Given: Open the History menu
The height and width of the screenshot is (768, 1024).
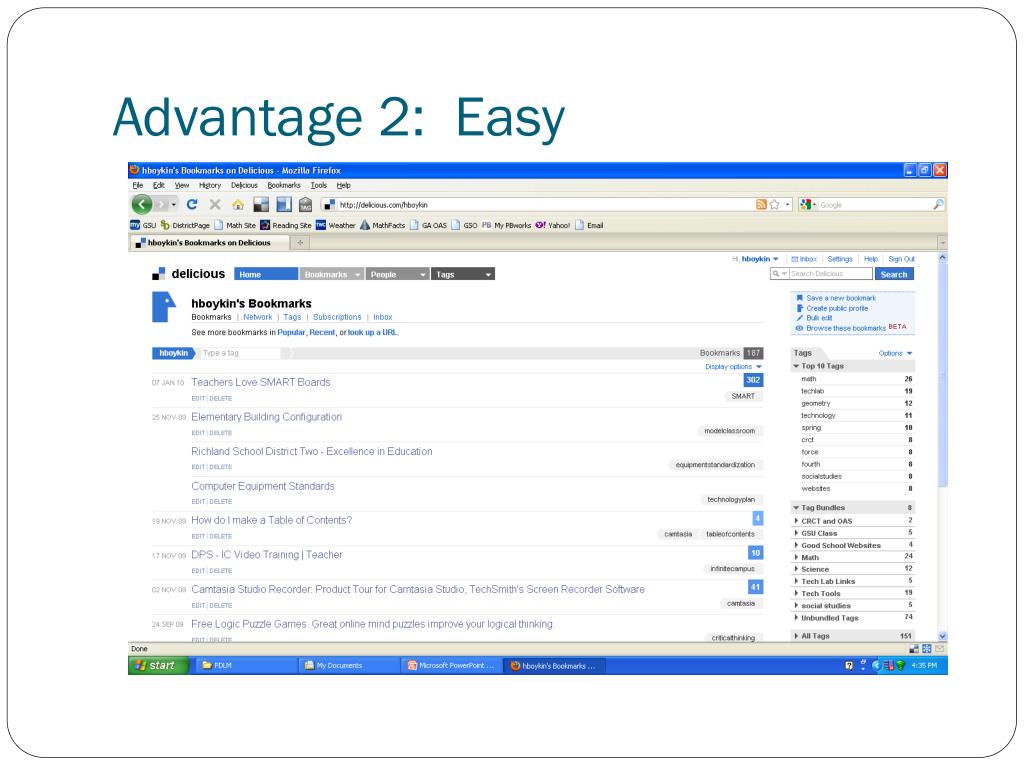Looking at the screenshot, I should 210,185.
